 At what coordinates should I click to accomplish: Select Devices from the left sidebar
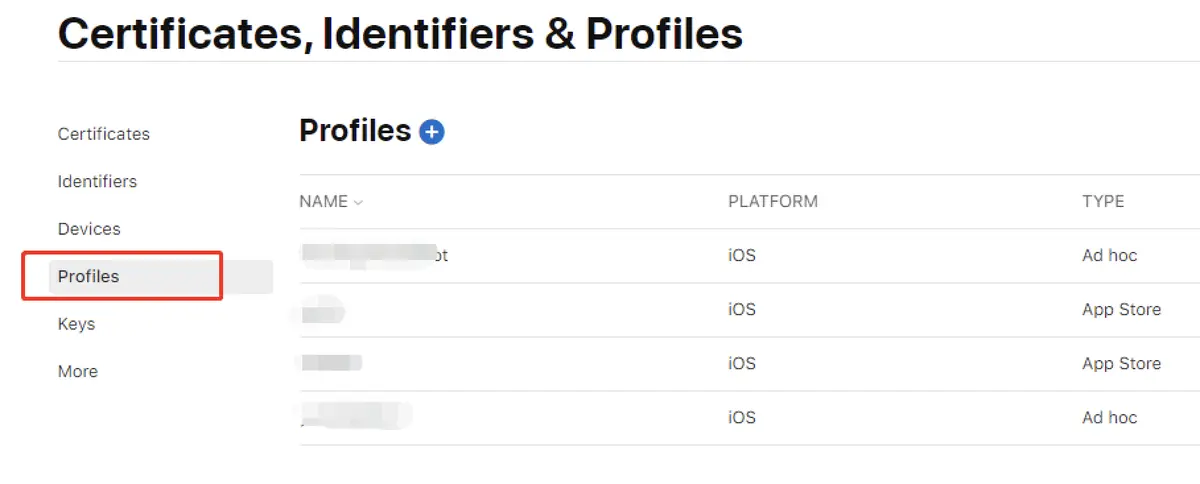point(89,229)
